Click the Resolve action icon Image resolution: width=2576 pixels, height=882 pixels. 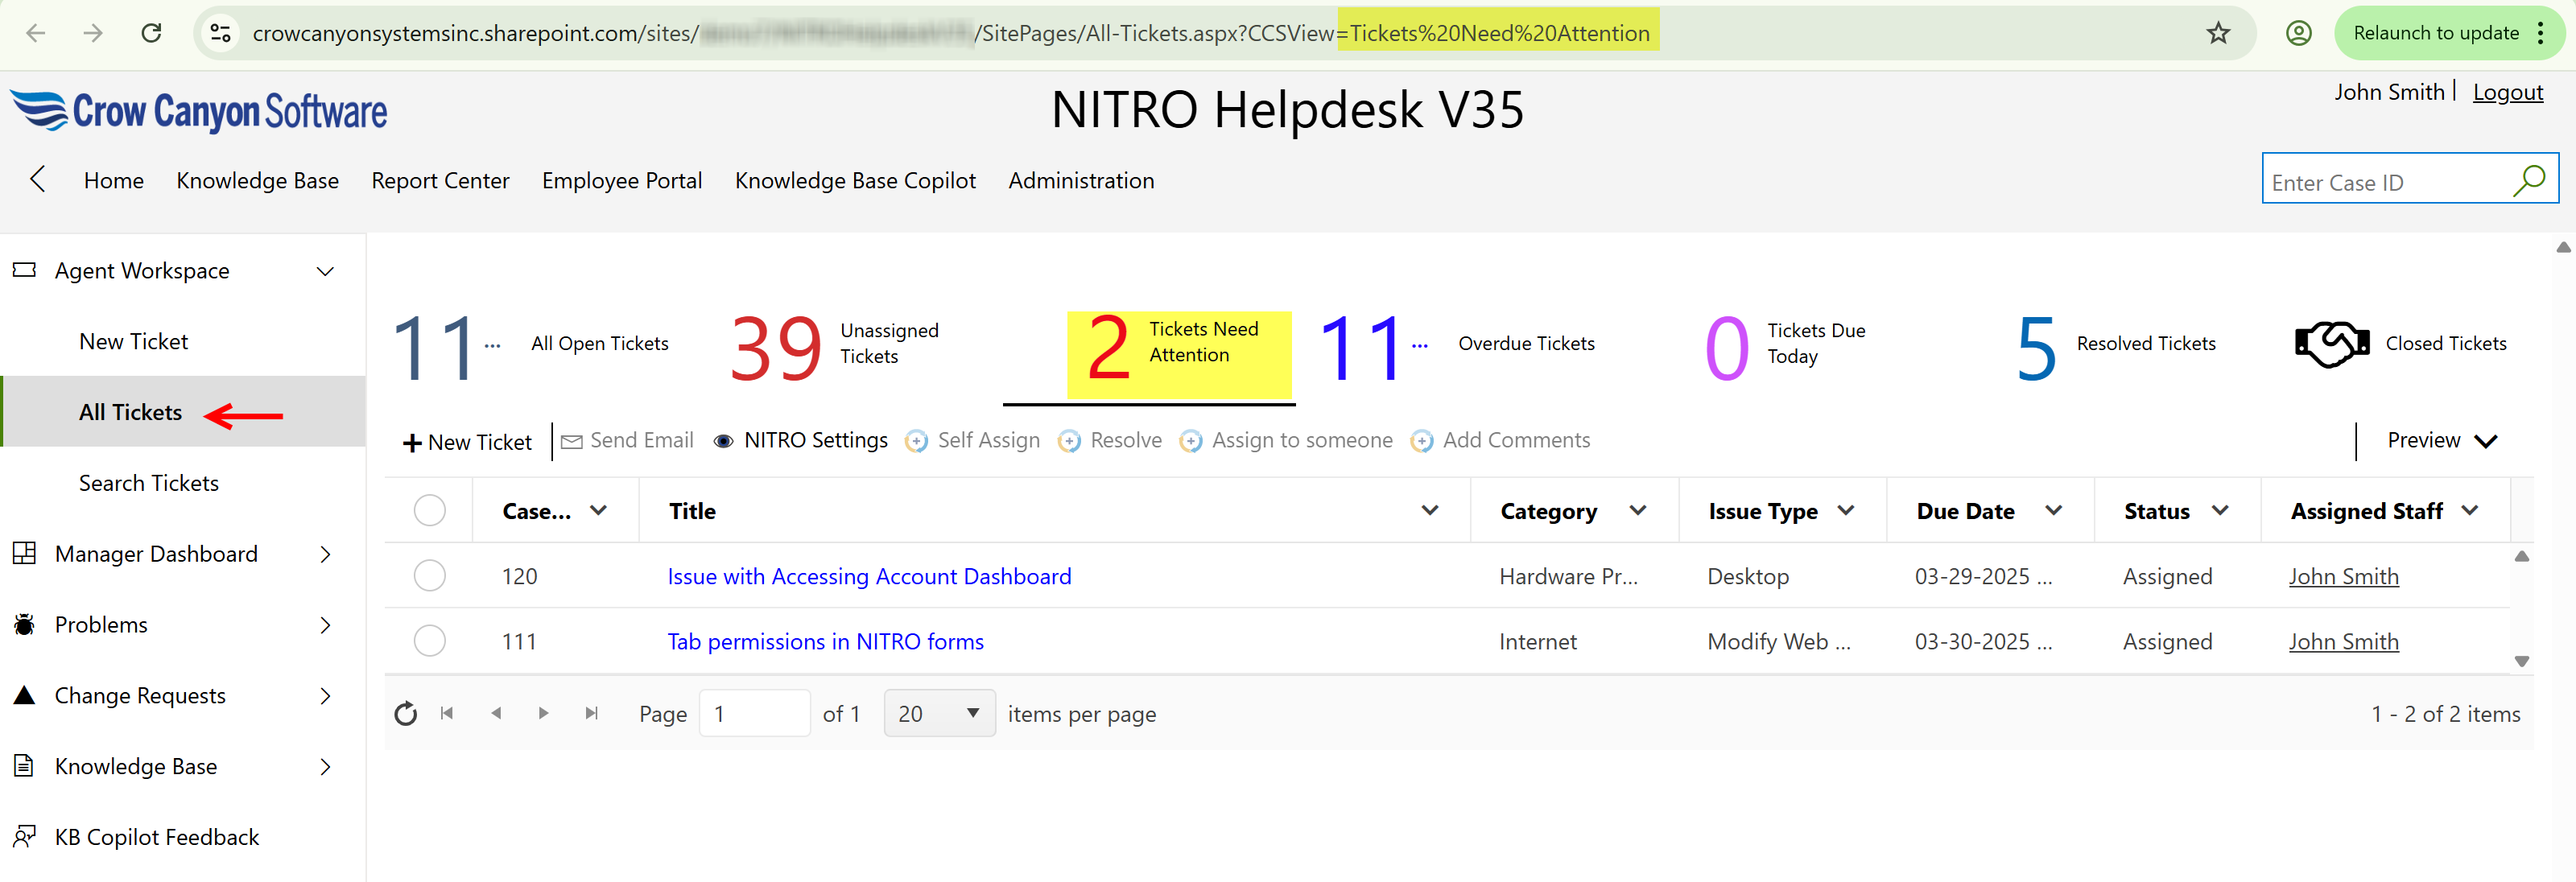click(x=1069, y=440)
